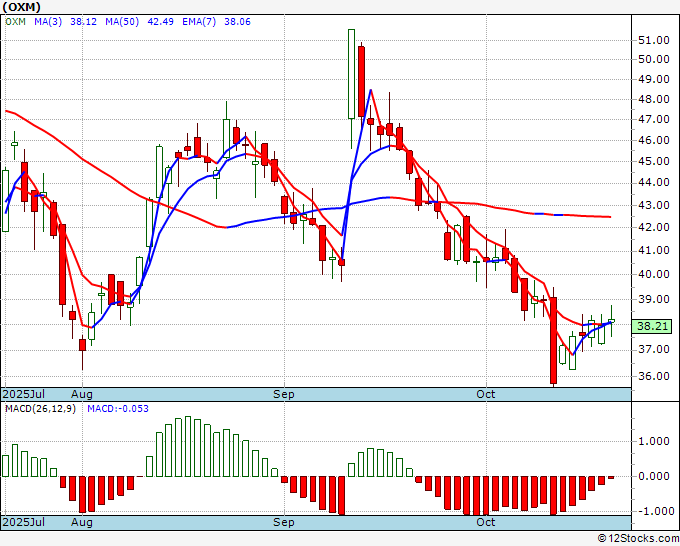Screen dimensions: 680x546
Task: Click the 0.000 MACD axis label
Action: [654, 476]
